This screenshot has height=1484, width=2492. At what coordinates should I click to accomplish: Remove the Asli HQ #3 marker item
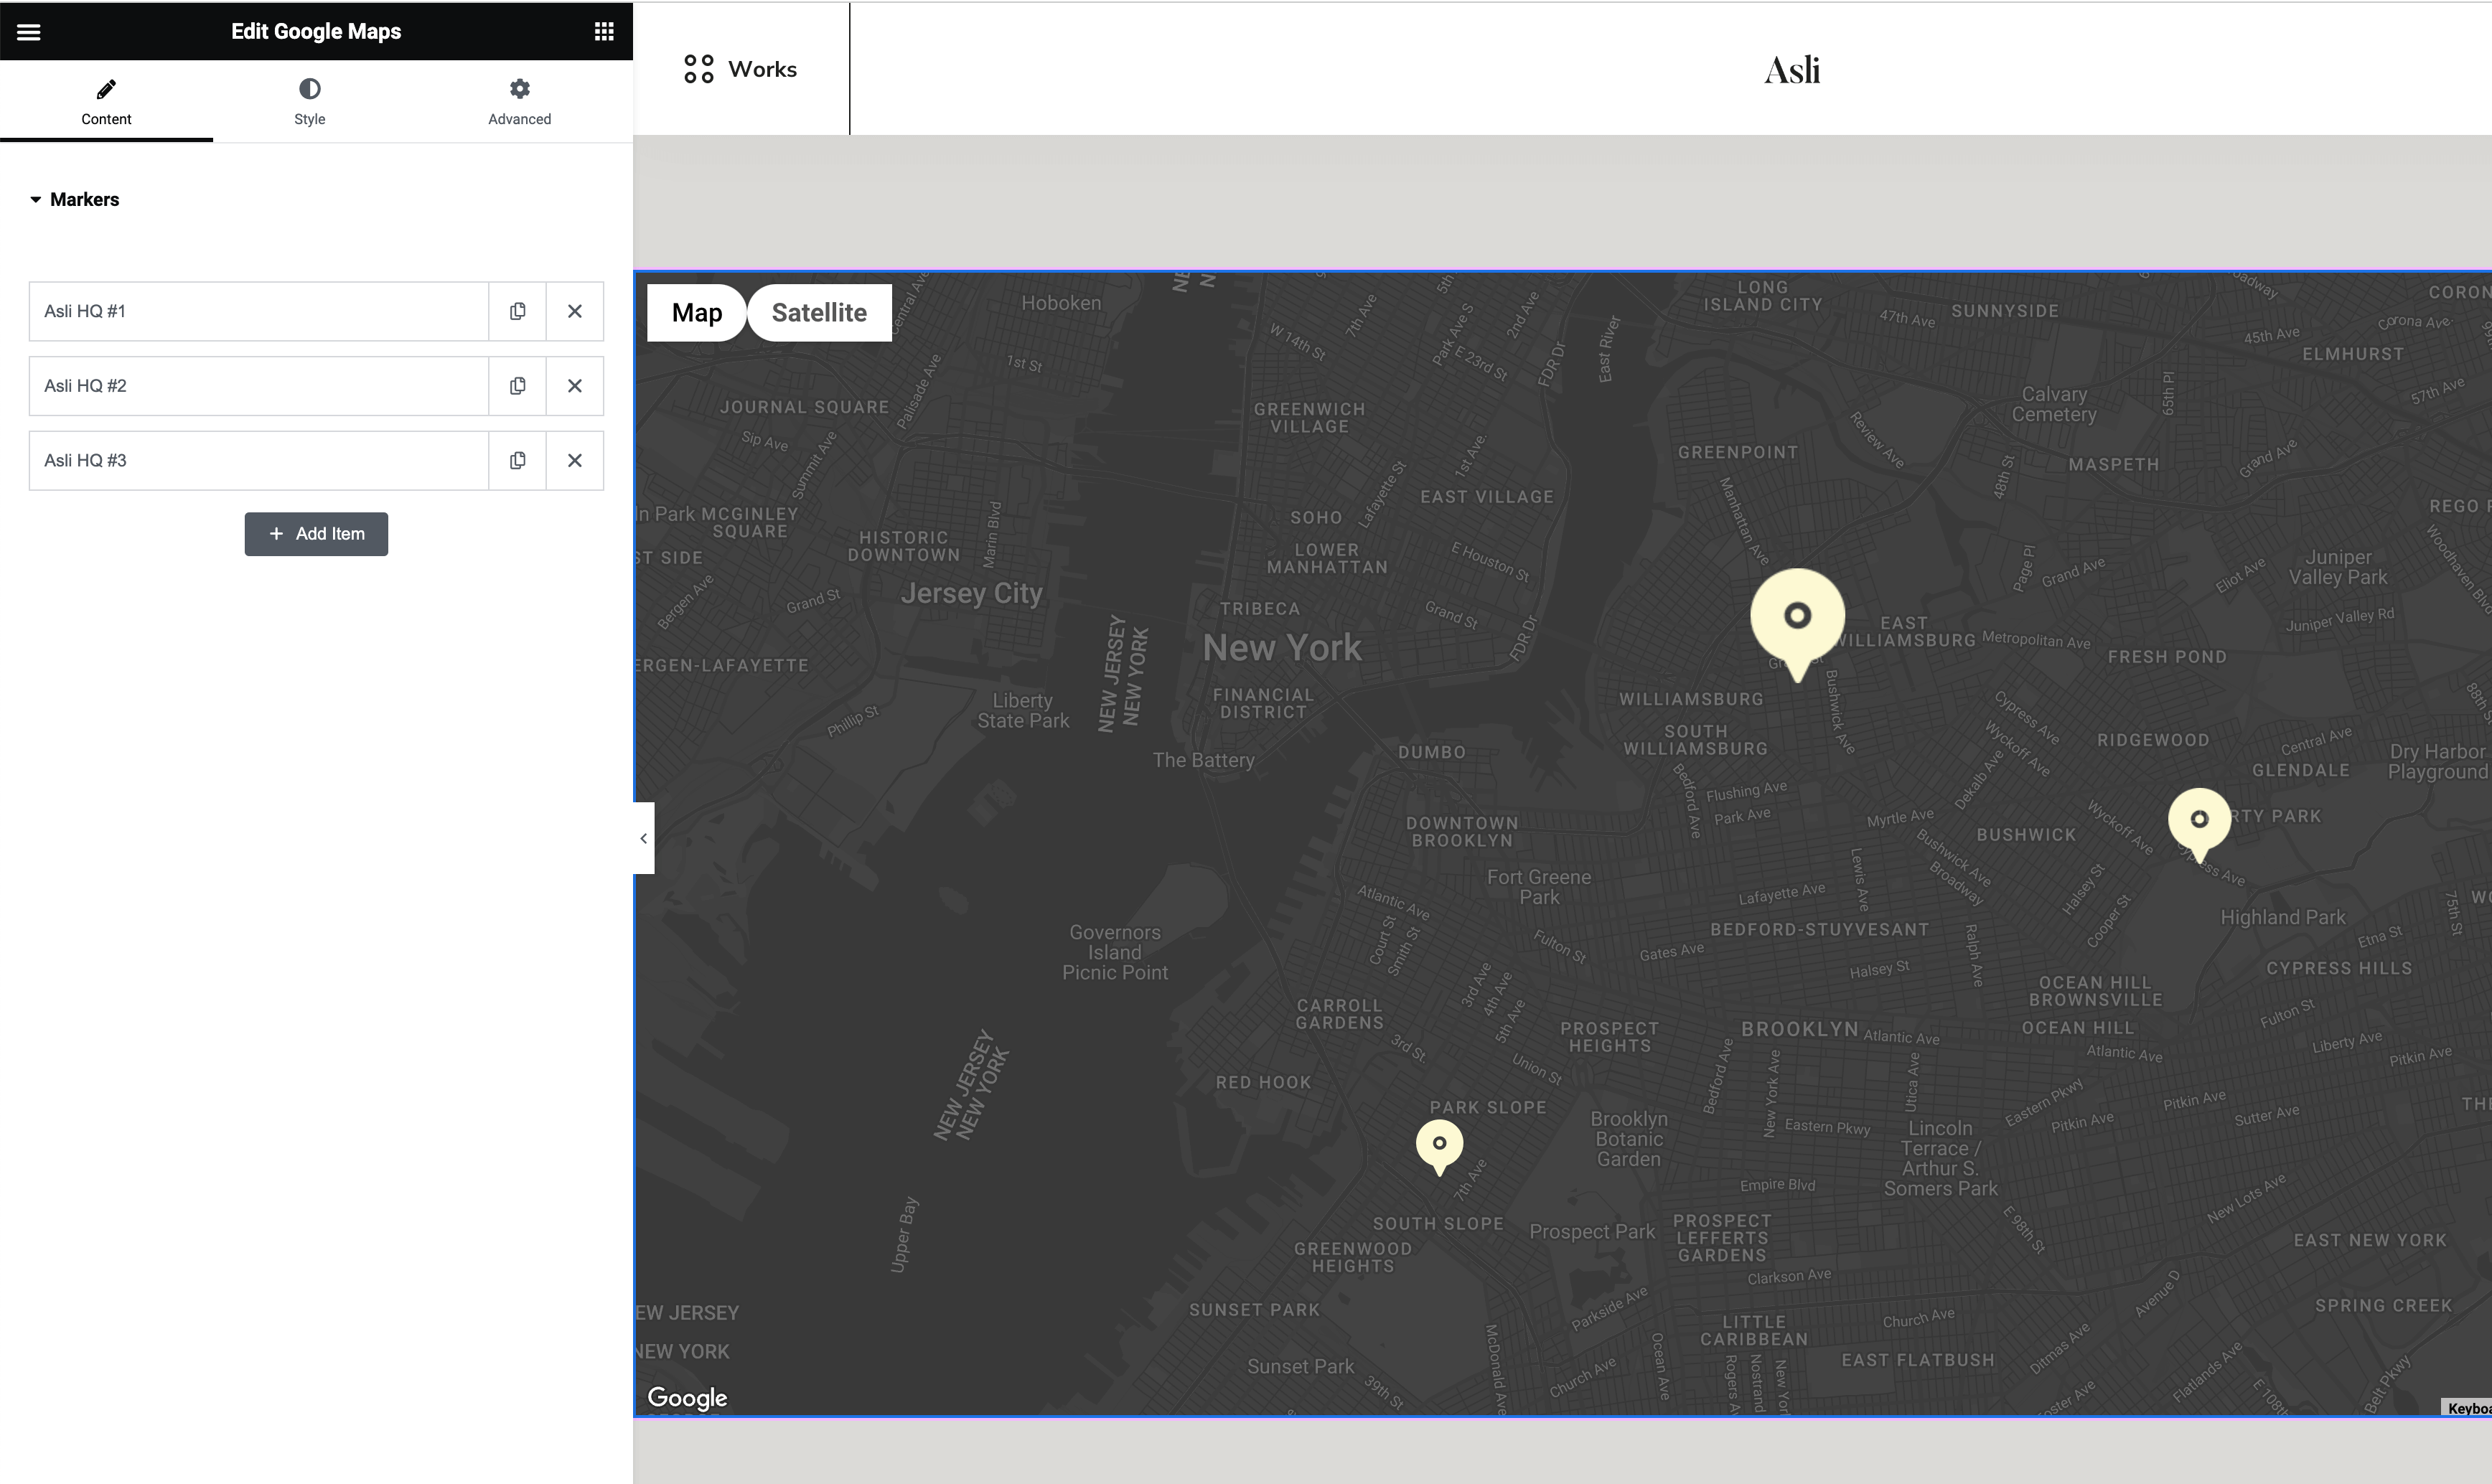(x=575, y=461)
